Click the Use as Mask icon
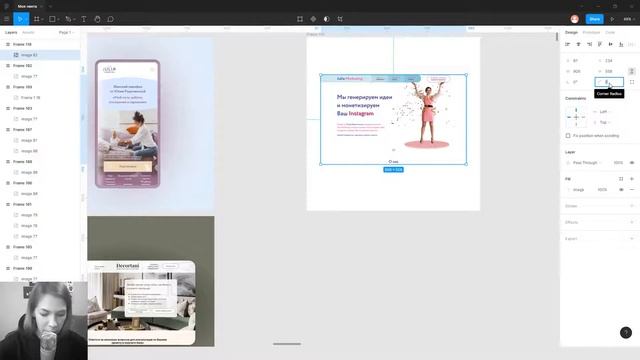Viewport: 640px width, 360px height. (x=327, y=19)
